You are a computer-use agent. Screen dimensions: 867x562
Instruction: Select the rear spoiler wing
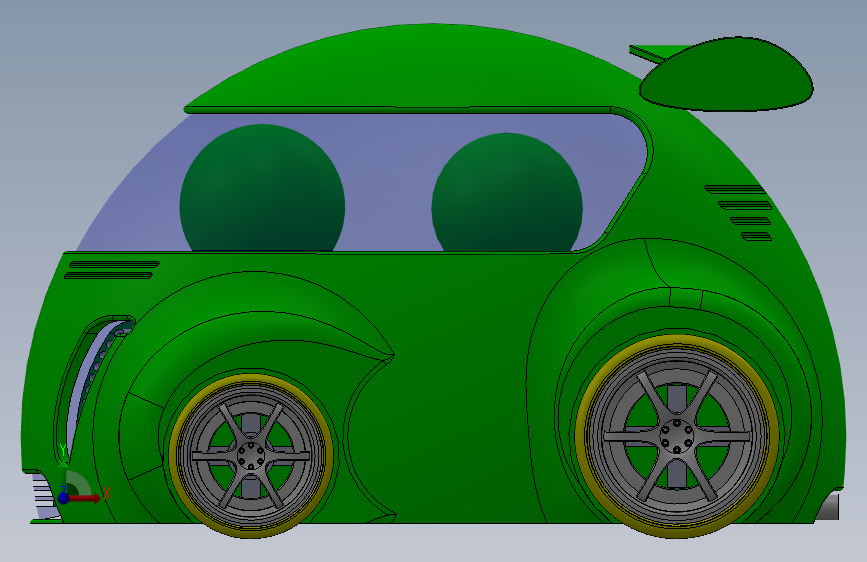727,74
